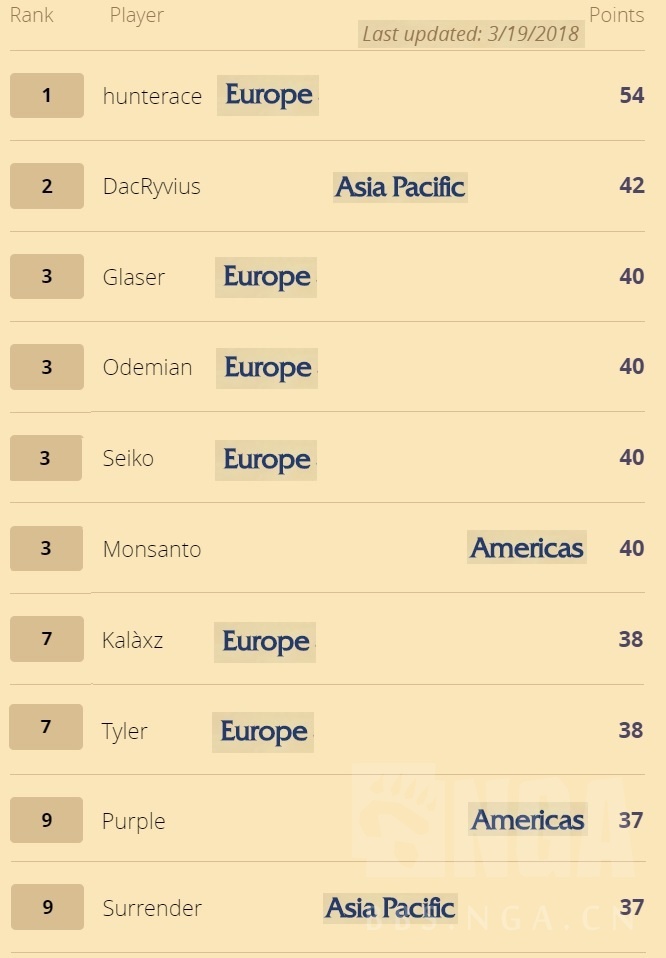Select the hunterace player name
The image size is (666, 958).
click(x=152, y=96)
